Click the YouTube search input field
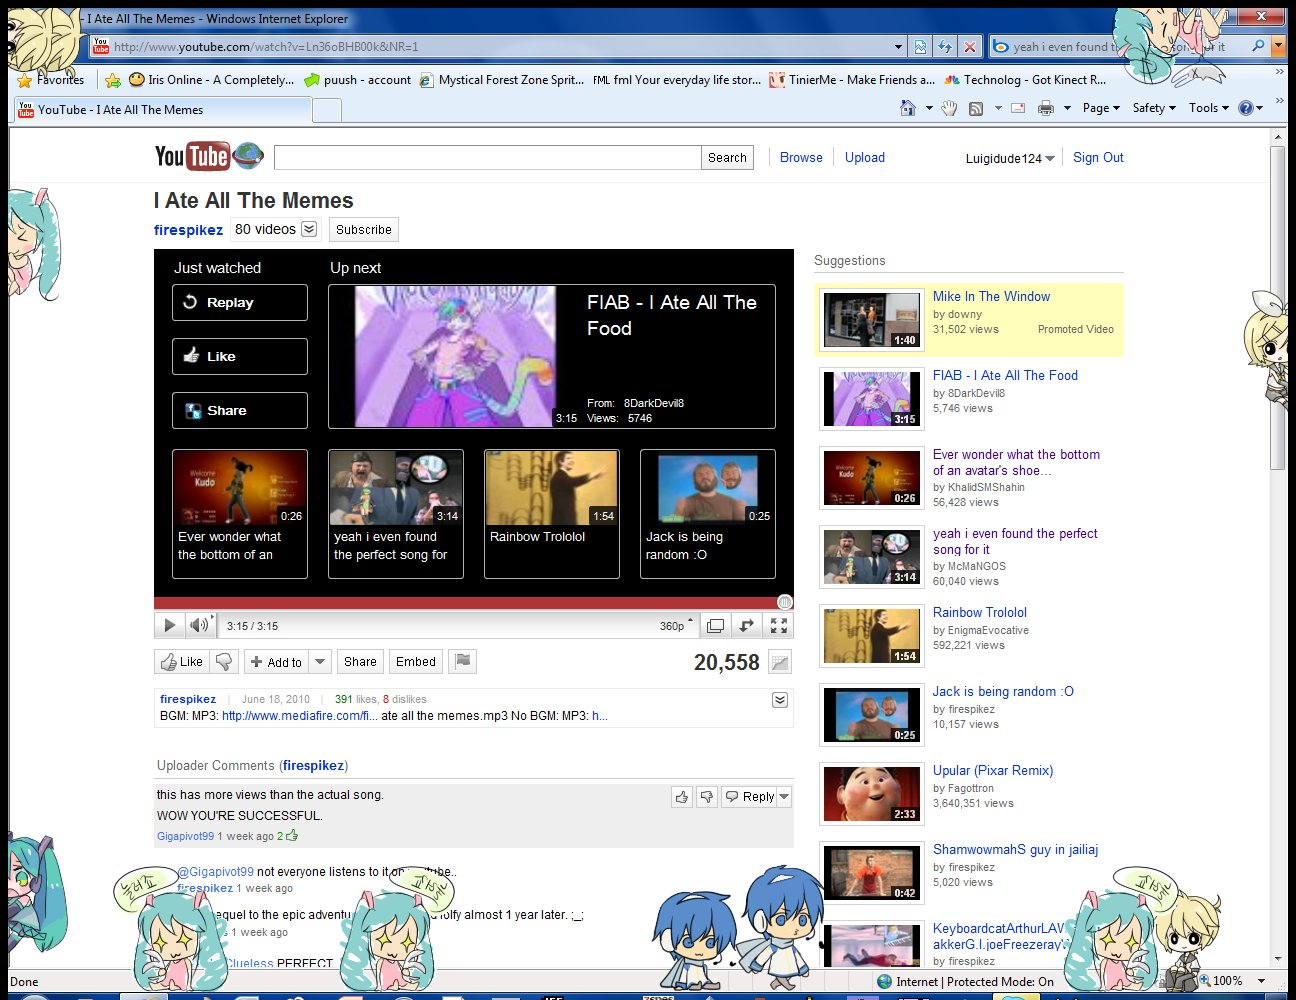Viewport: 1296px width, 1000px height. (x=488, y=158)
